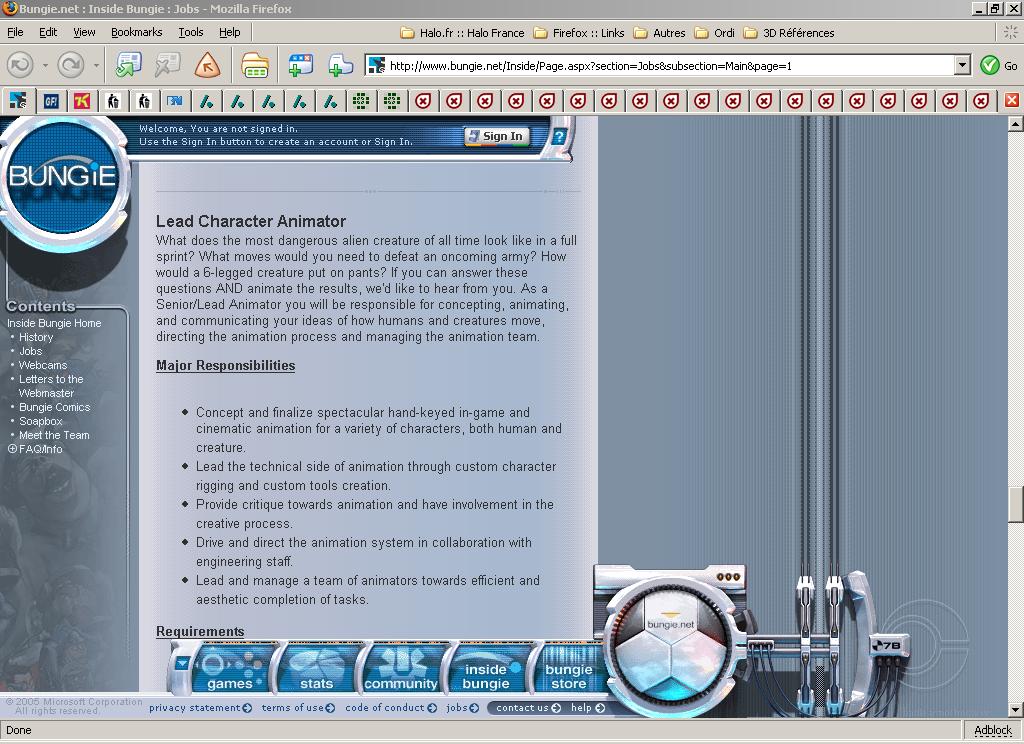Open the Forward button history dropdown arrow
The height and width of the screenshot is (744, 1024).
point(95,65)
